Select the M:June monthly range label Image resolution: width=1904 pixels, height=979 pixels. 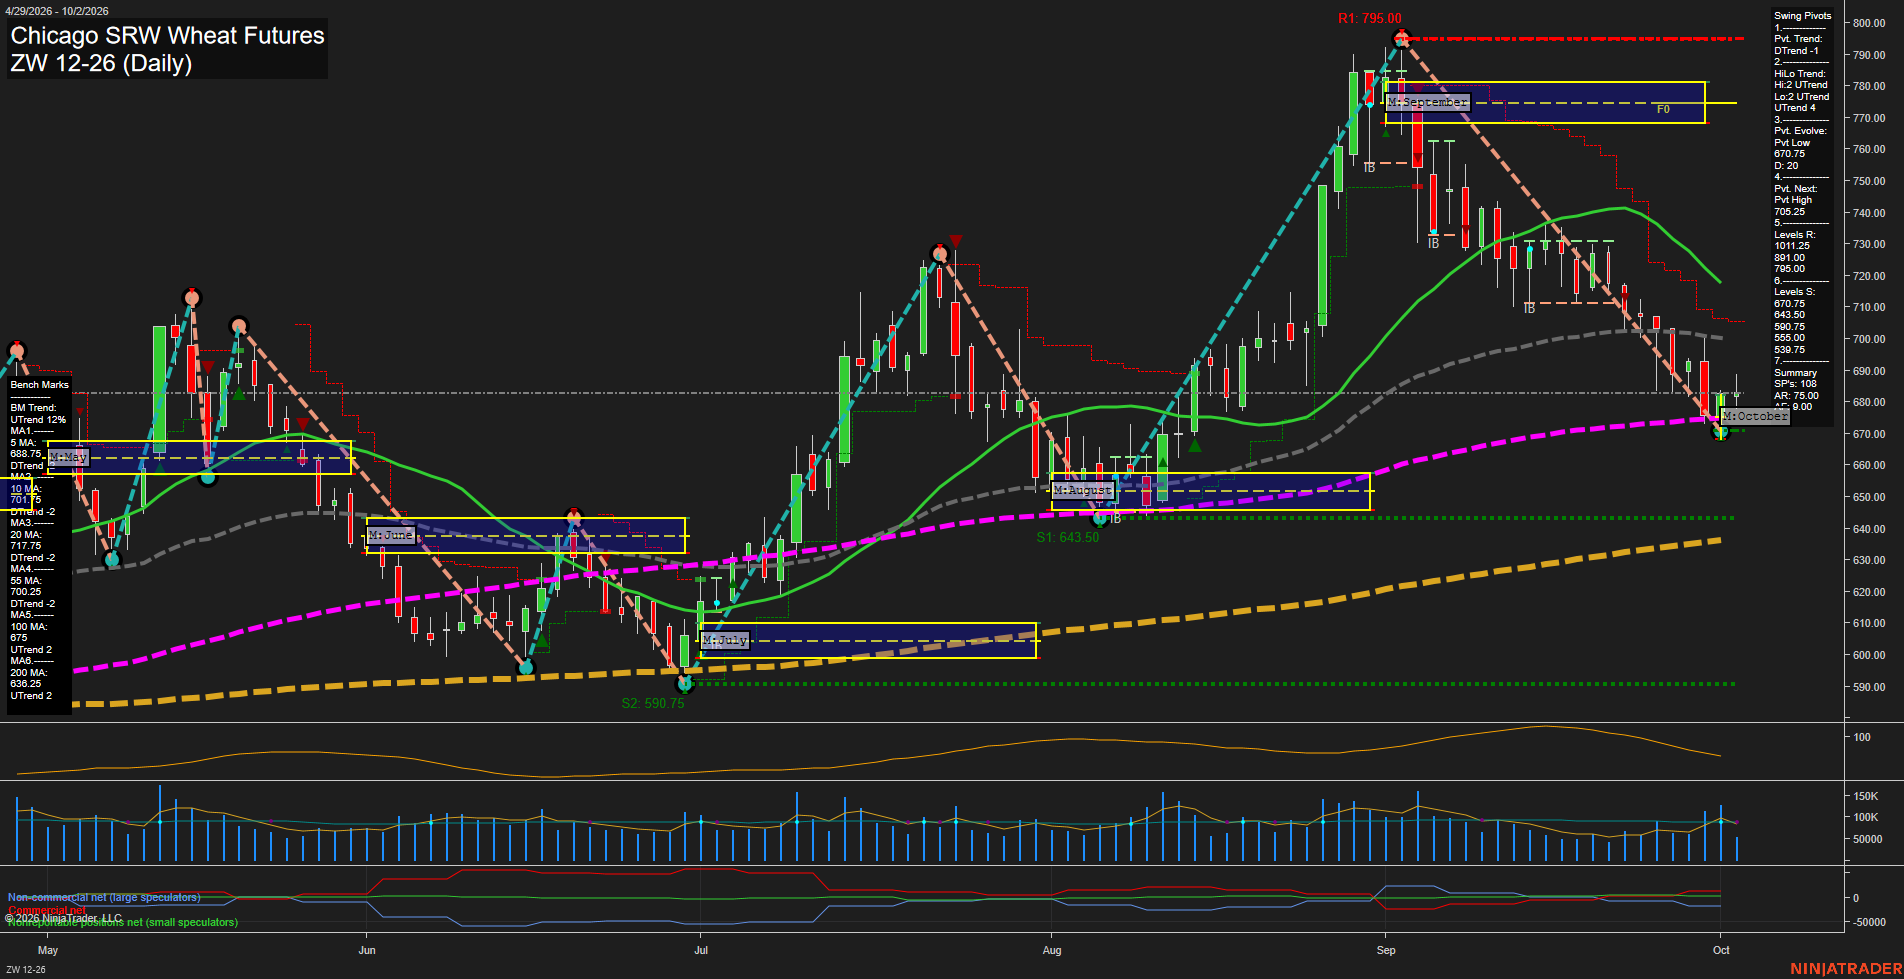[x=390, y=535]
